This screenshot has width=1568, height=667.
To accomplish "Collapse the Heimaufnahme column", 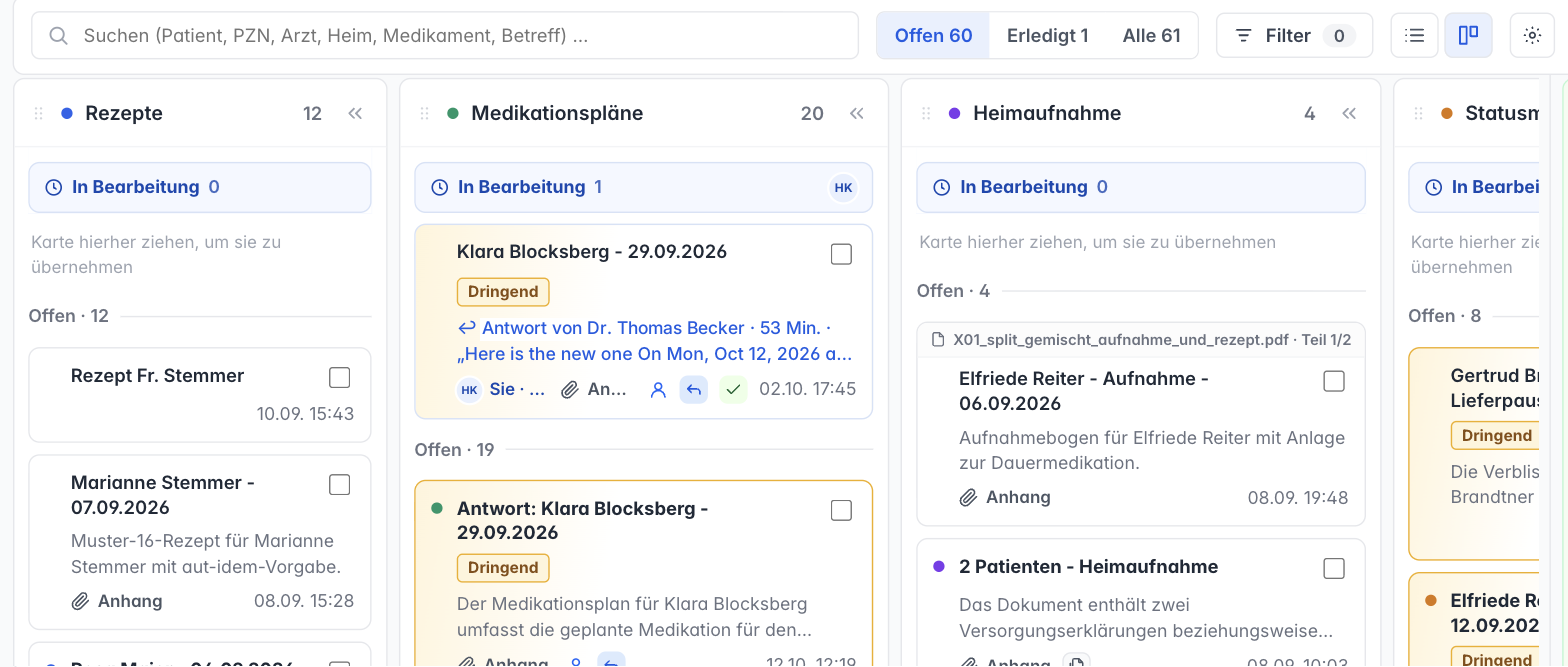I will click(1350, 114).
